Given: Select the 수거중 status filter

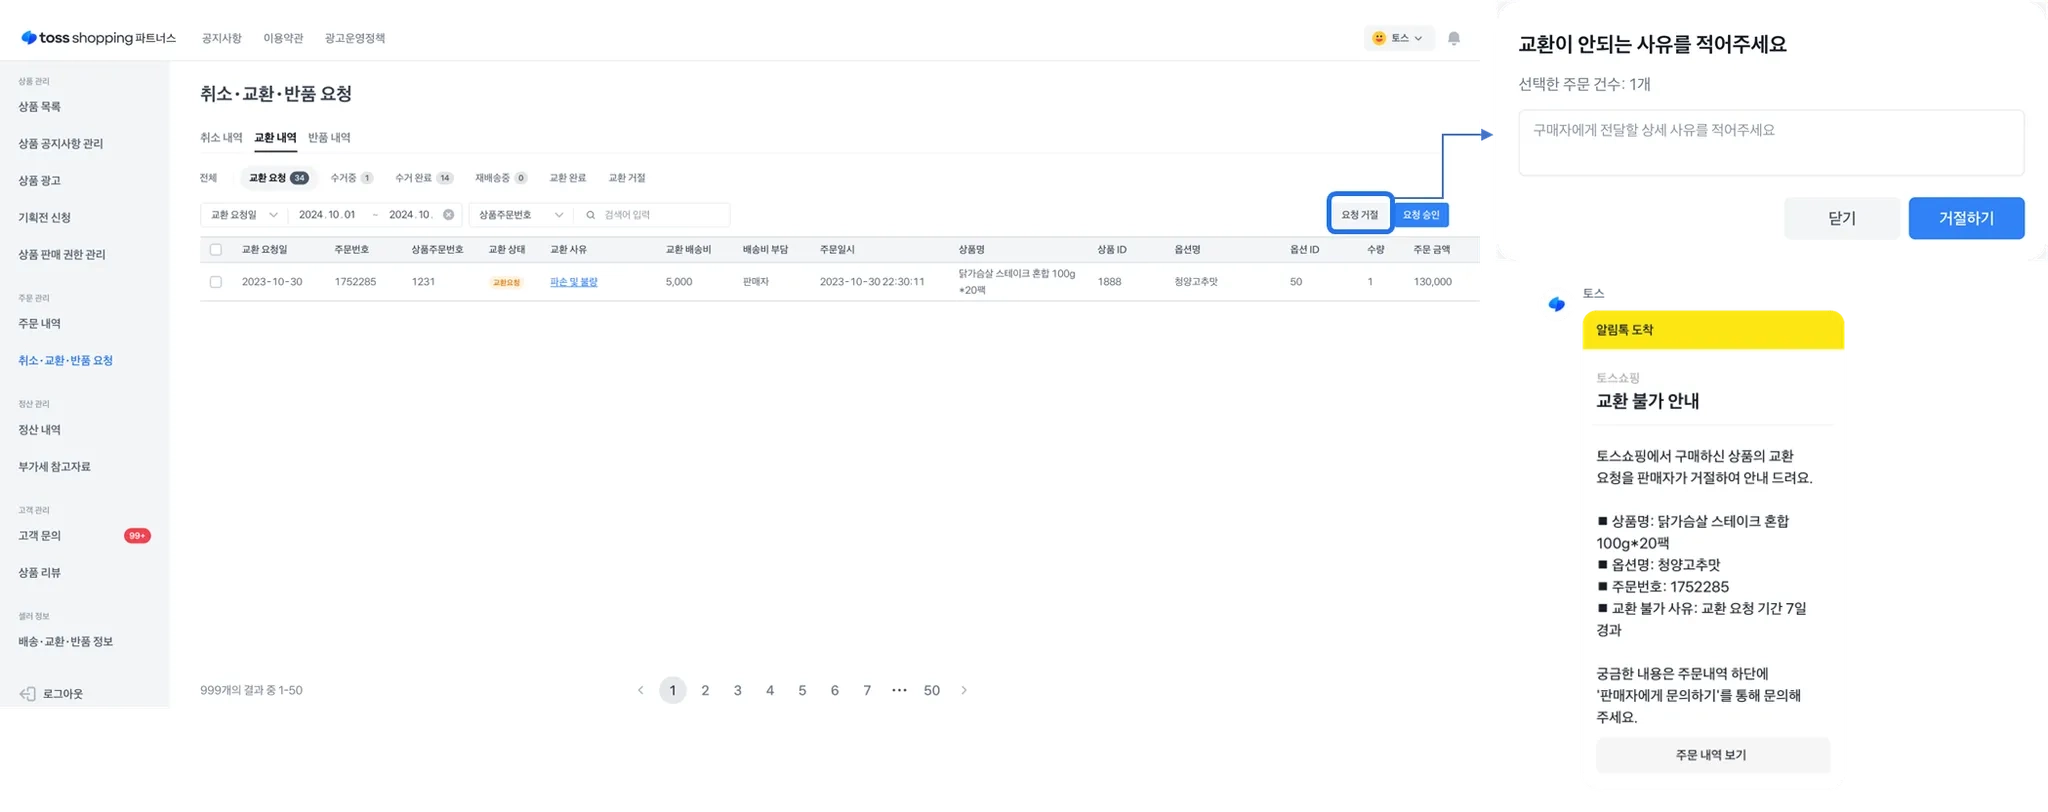Looking at the screenshot, I should coord(352,178).
